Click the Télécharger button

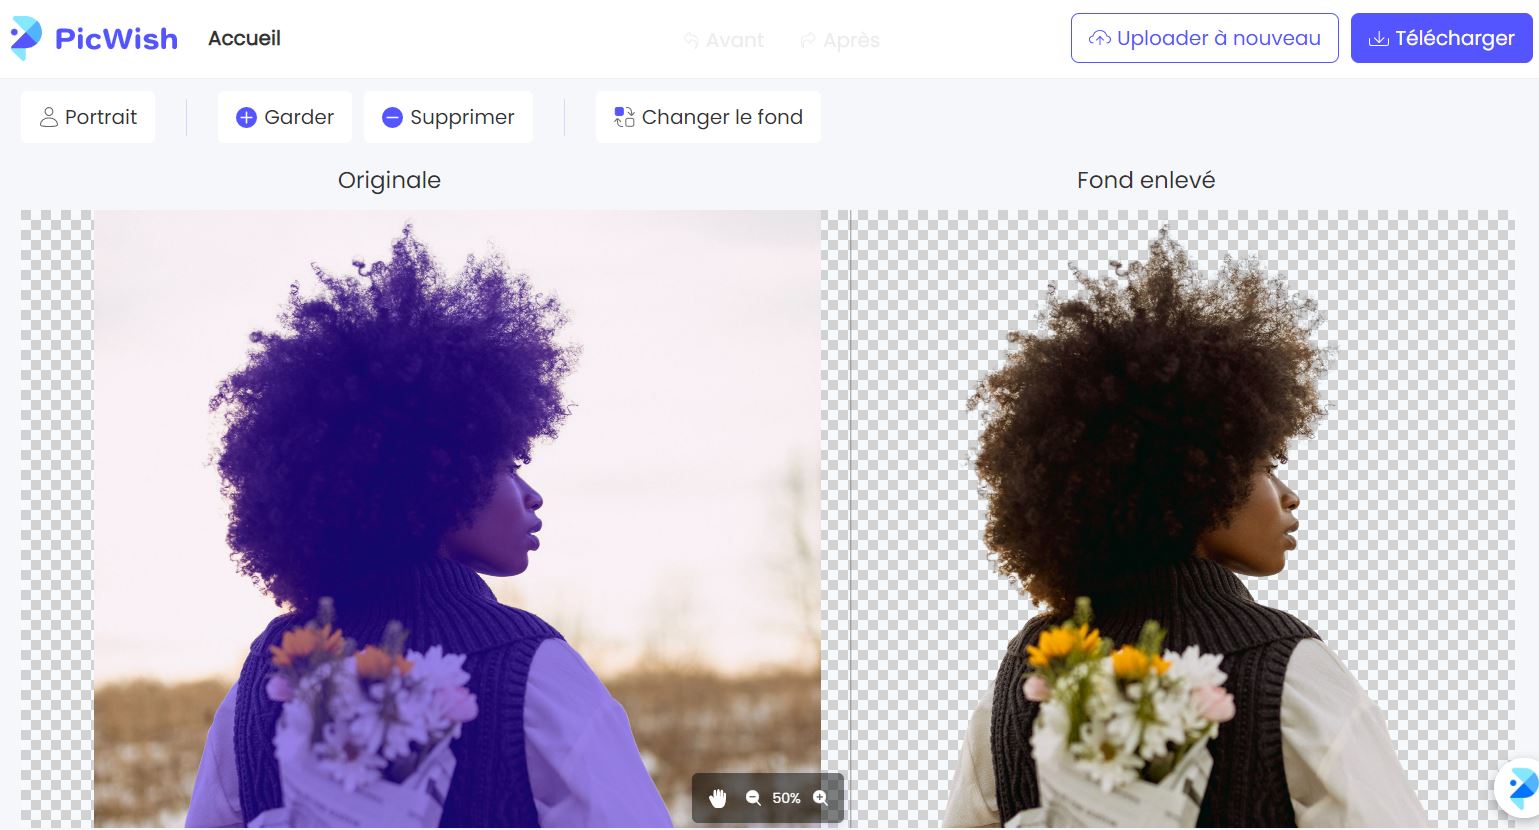point(1441,38)
